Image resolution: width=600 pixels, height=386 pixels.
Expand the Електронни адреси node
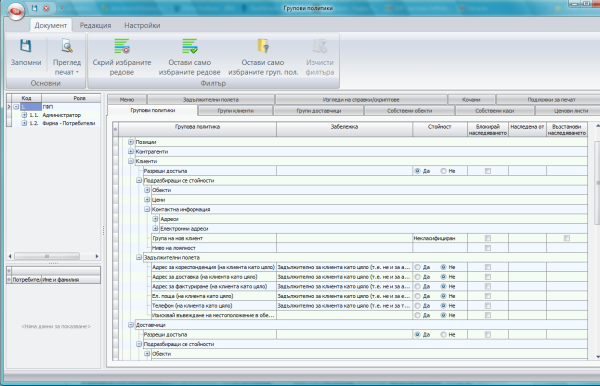point(155,228)
